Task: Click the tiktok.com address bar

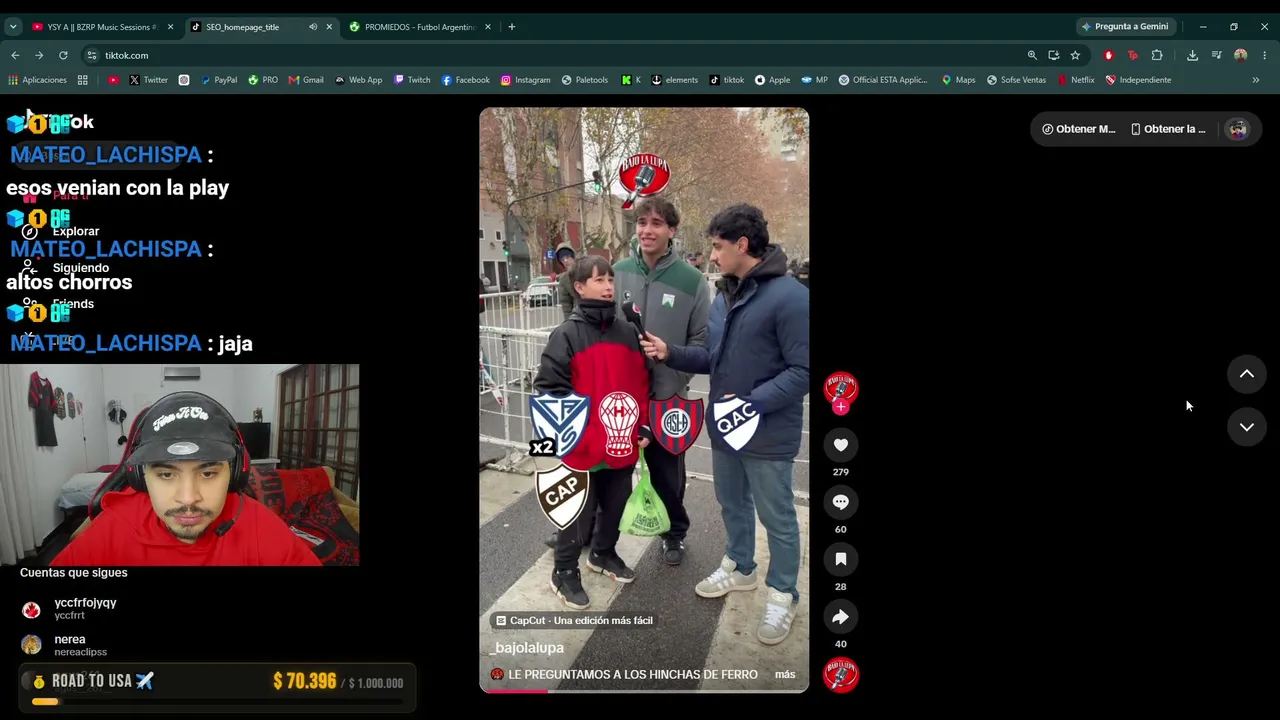Action: tap(560, 55)
